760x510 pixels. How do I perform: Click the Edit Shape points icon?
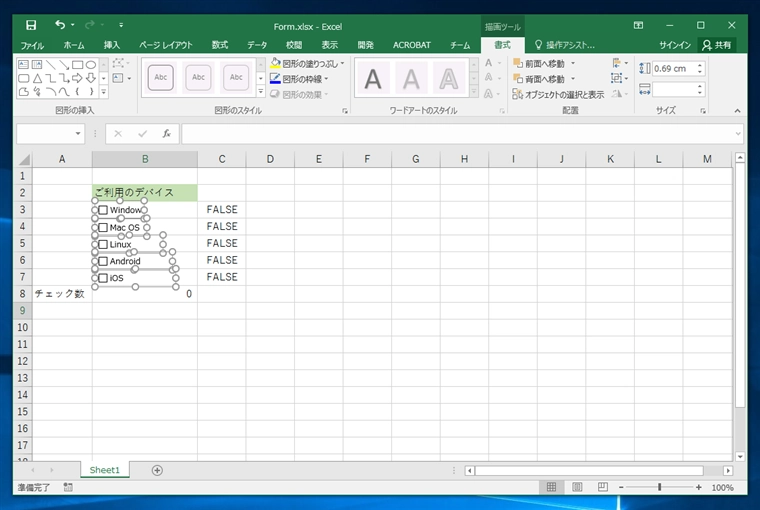pyautogui.click(x=118, y=63)
